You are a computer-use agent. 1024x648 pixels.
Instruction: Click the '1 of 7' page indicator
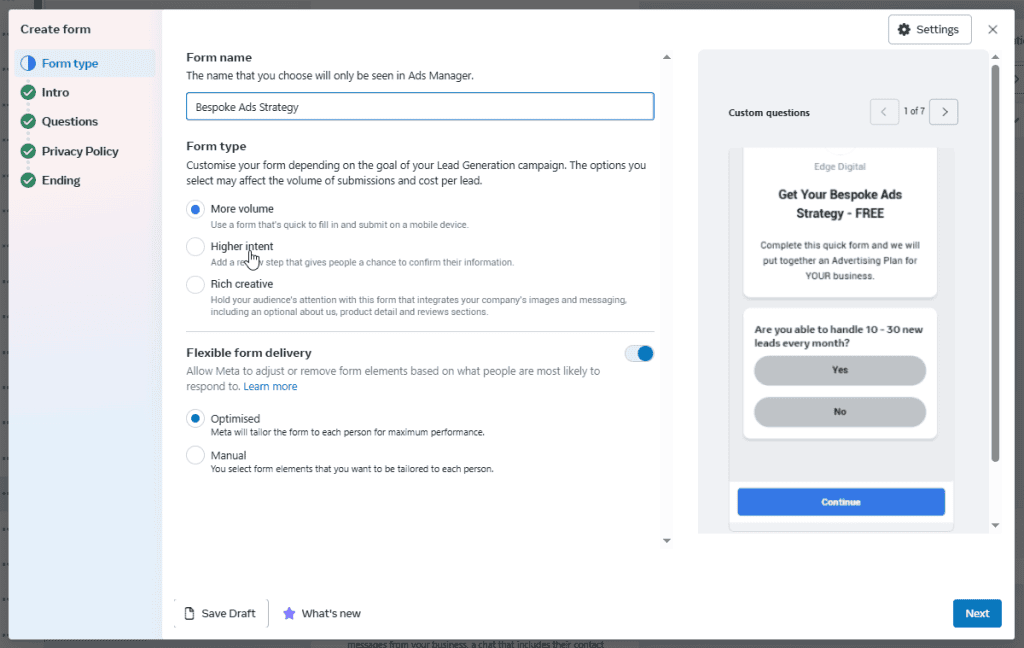[x=914, y=112]
